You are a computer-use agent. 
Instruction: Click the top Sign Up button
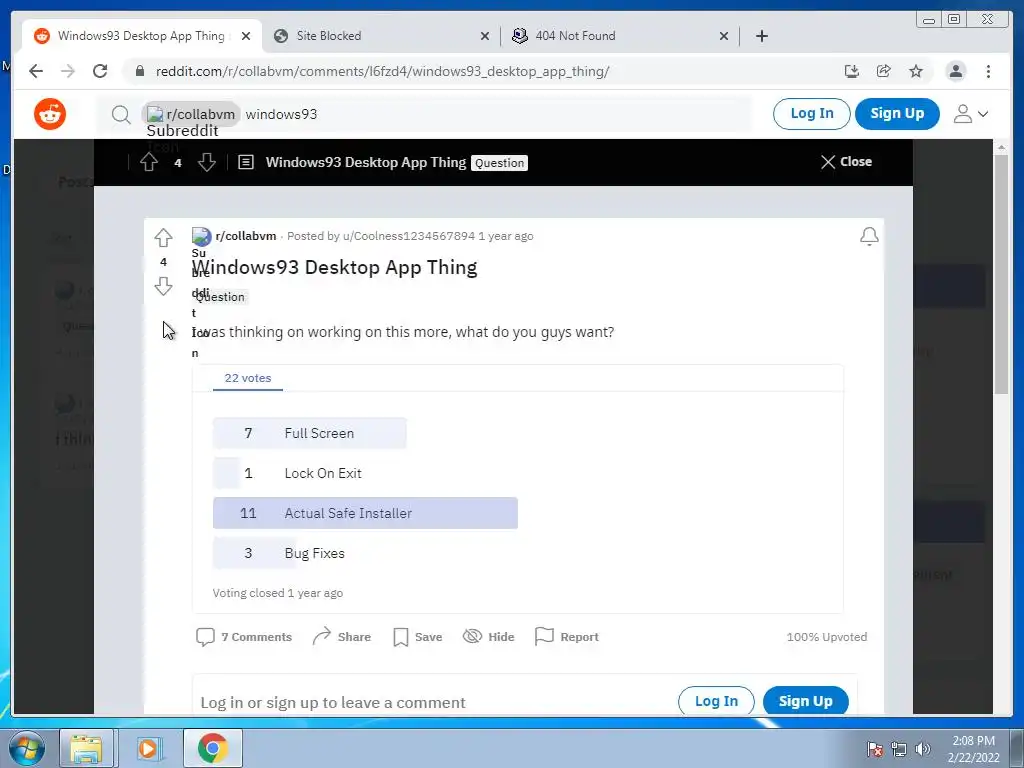click(x=897, y=114)
